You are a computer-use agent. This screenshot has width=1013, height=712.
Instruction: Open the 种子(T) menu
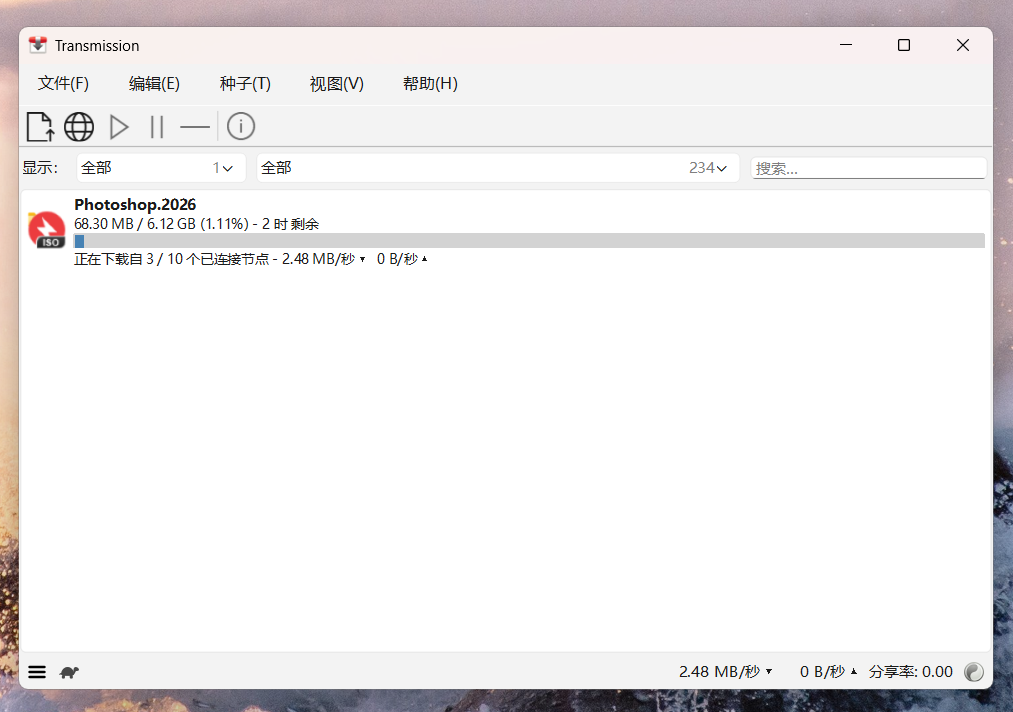245,84
